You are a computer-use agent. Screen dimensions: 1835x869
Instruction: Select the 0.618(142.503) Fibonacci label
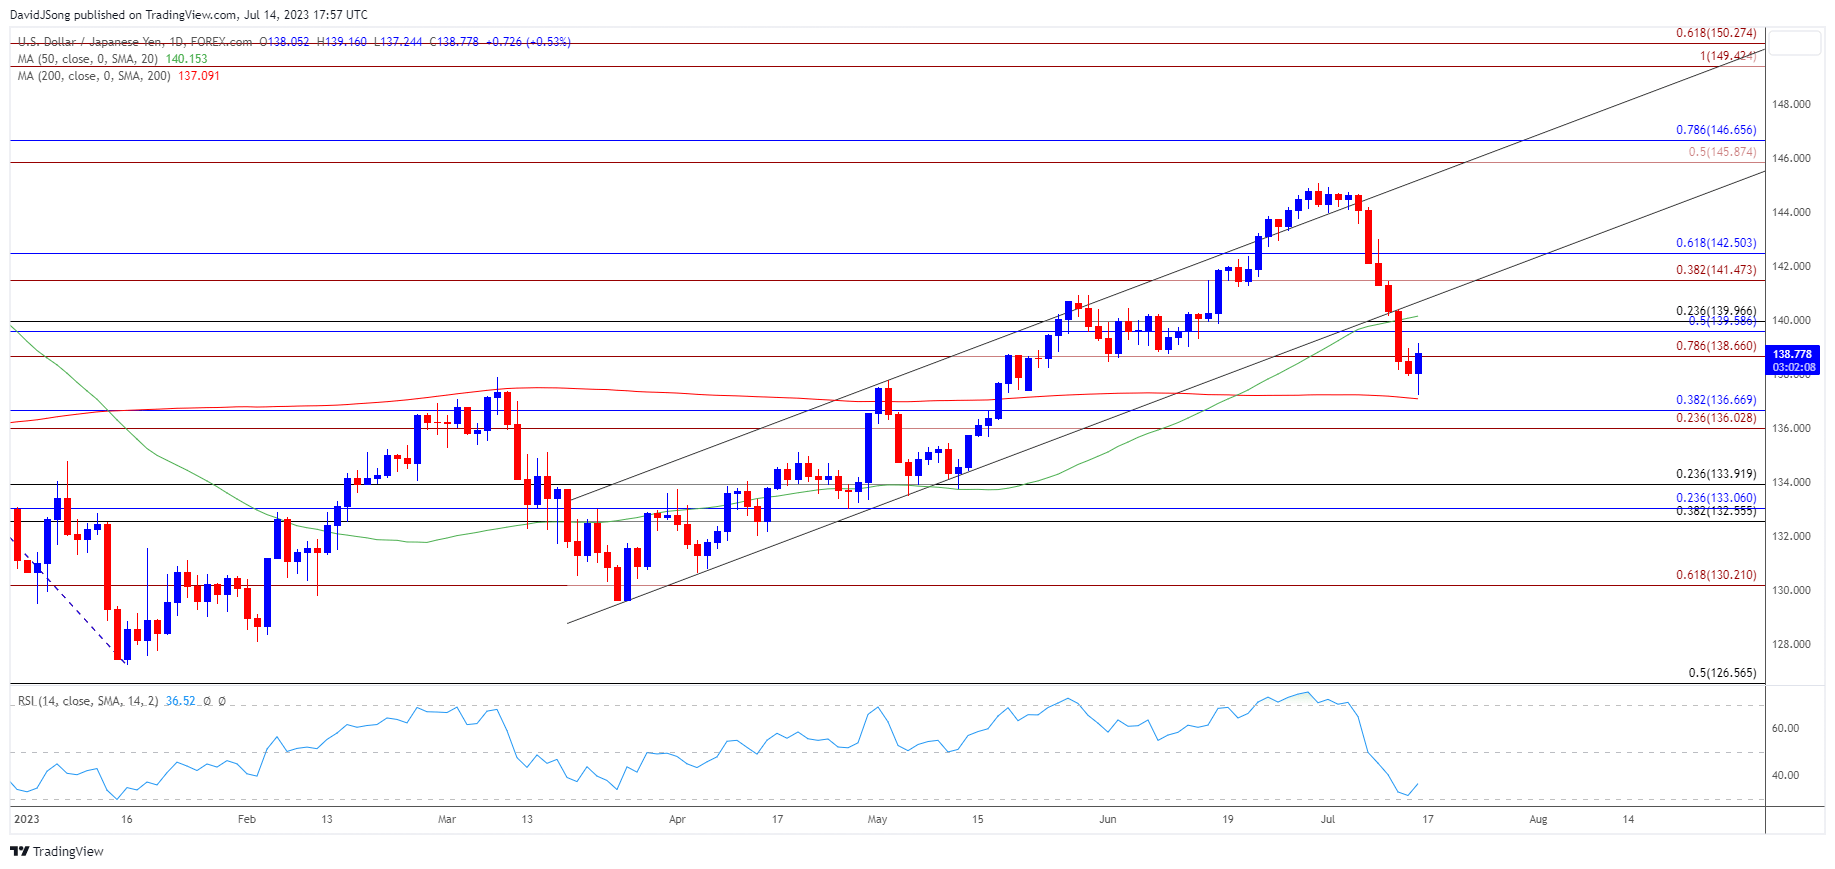(x=1716, y=243)
